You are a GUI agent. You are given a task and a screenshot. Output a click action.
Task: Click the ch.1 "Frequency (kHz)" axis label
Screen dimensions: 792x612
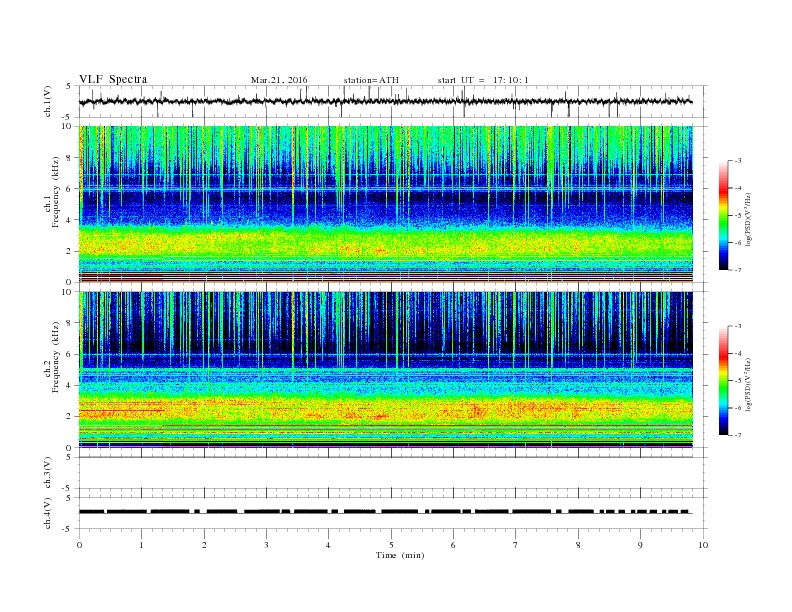[x=56, y=192]
